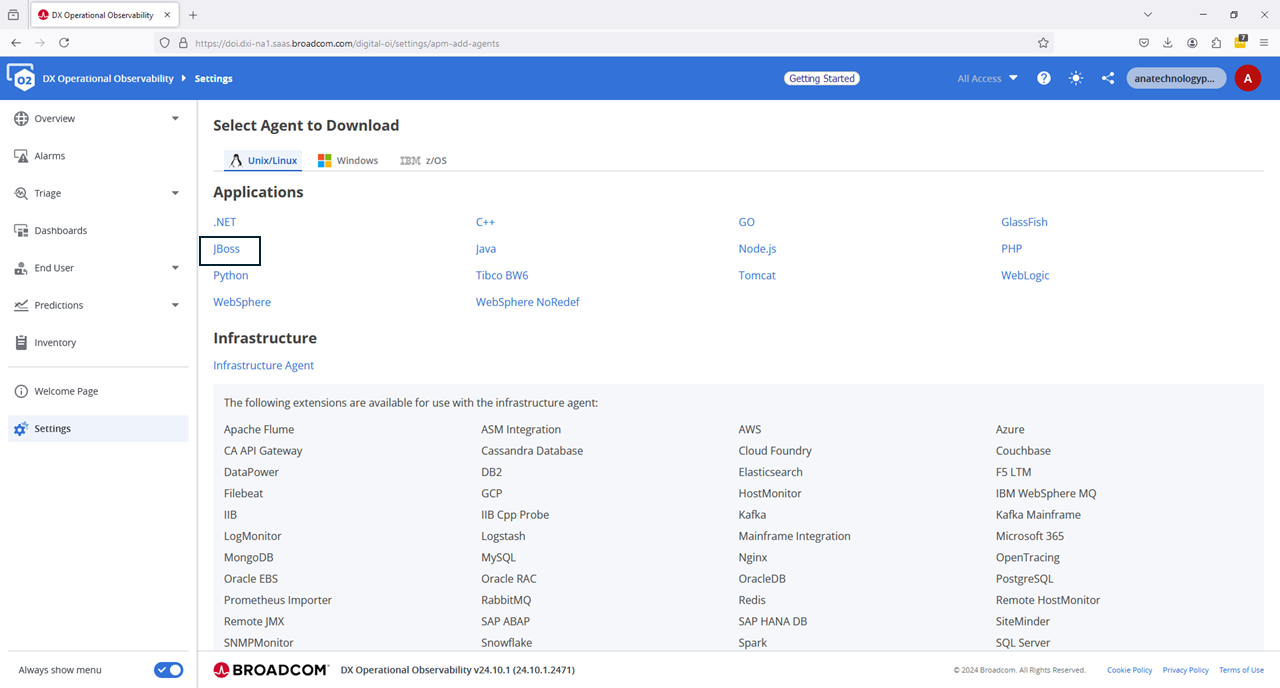Open the Dashboards sidebar icon
1280x688 pixels.
click(x=21, y=230)
